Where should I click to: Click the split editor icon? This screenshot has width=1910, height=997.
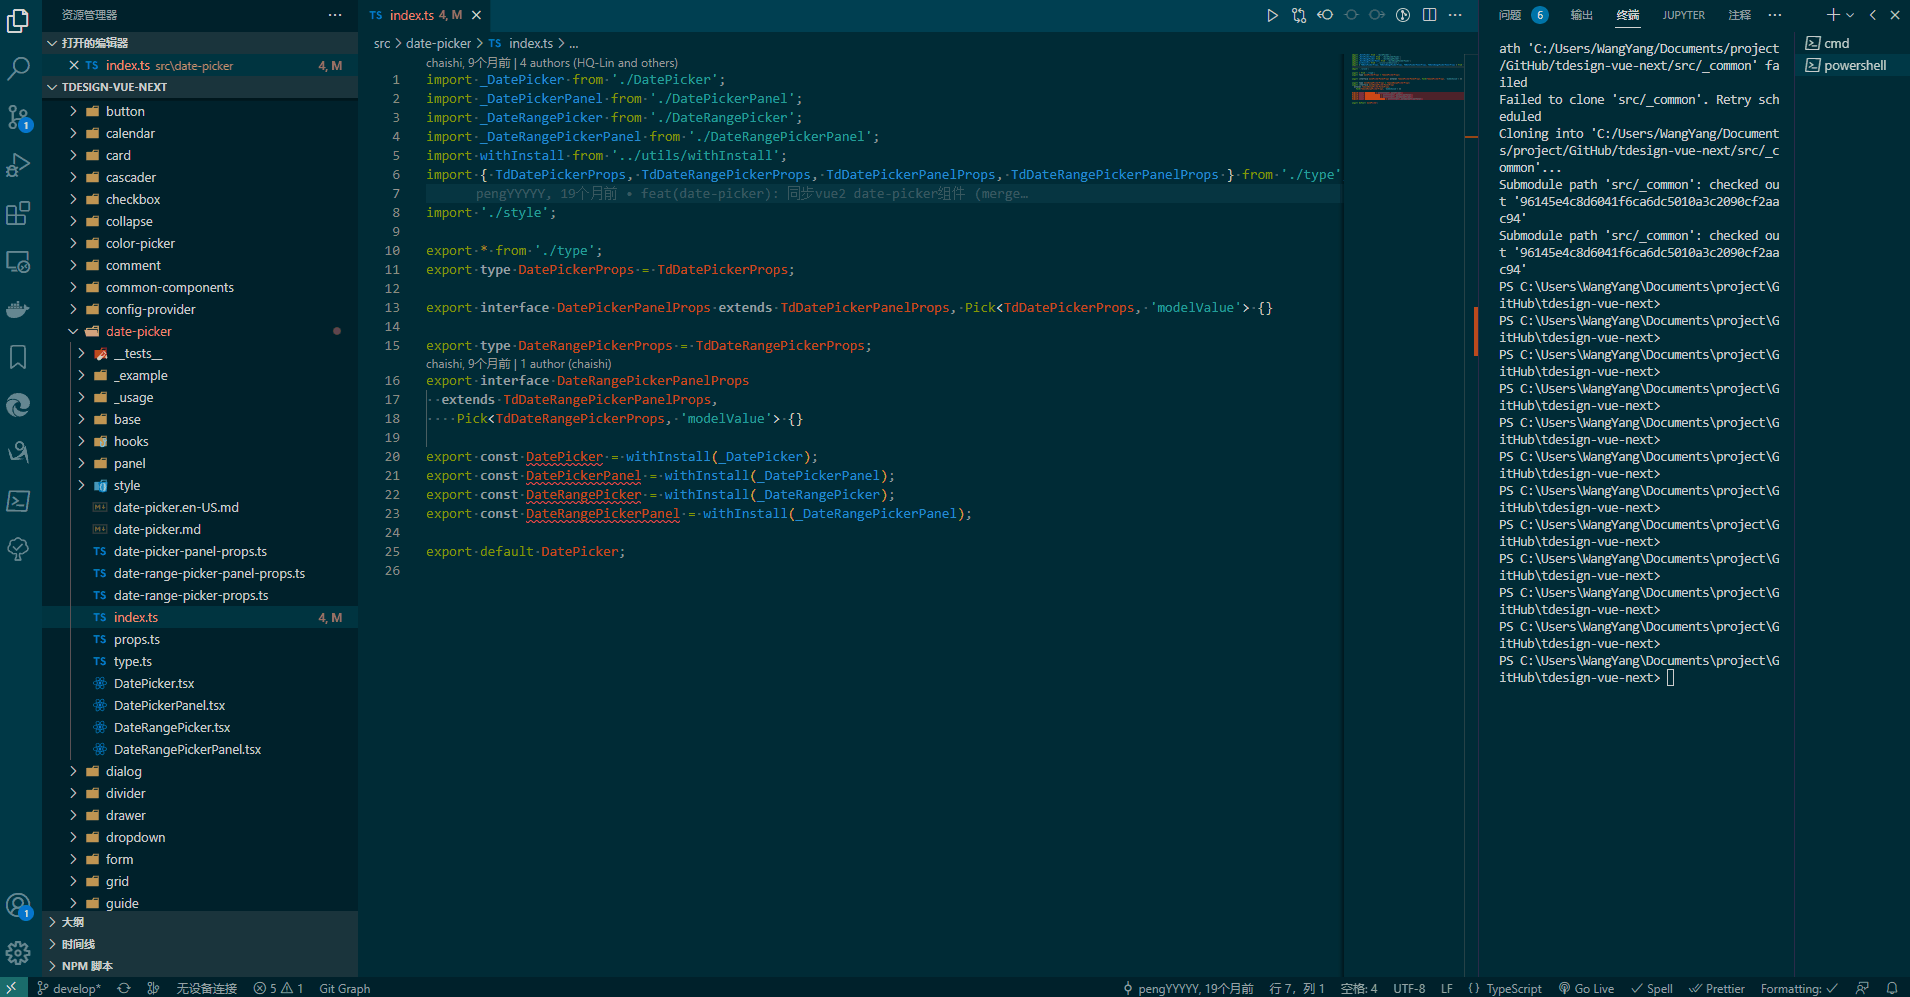[x=1430, y=15]
